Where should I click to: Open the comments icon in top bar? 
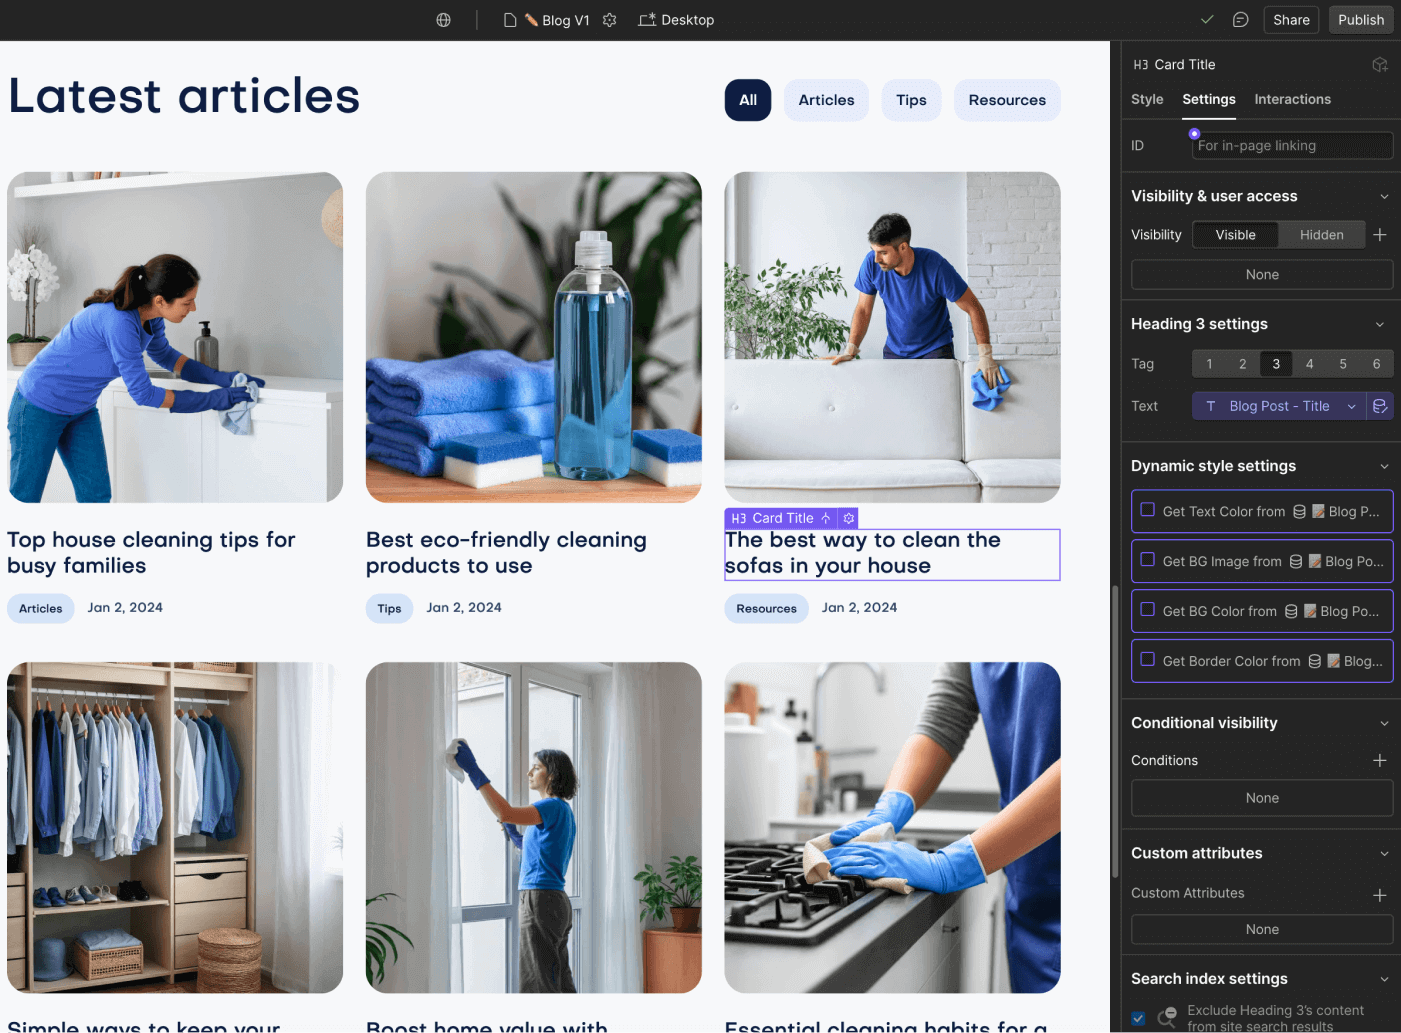pos(1241,20)
